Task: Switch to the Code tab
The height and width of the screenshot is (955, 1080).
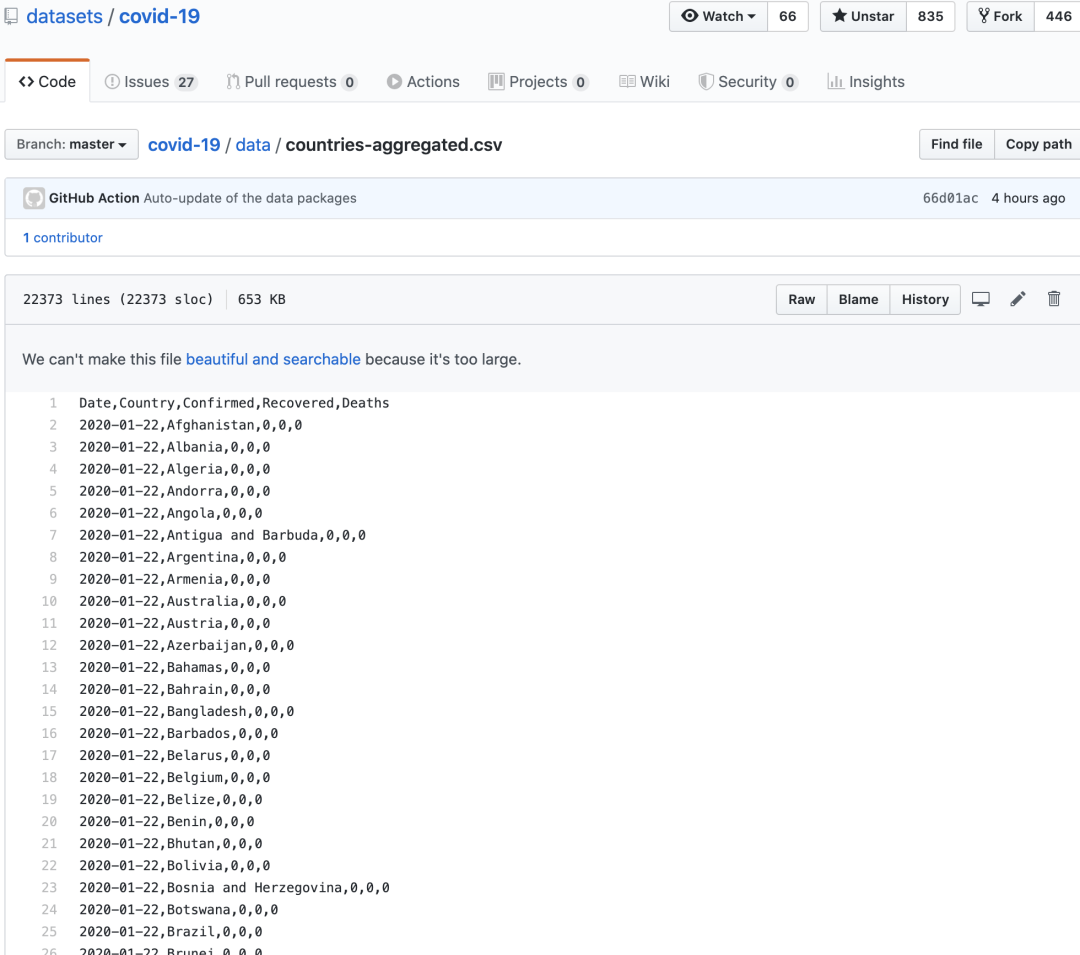Action: (x=48, y=82)
